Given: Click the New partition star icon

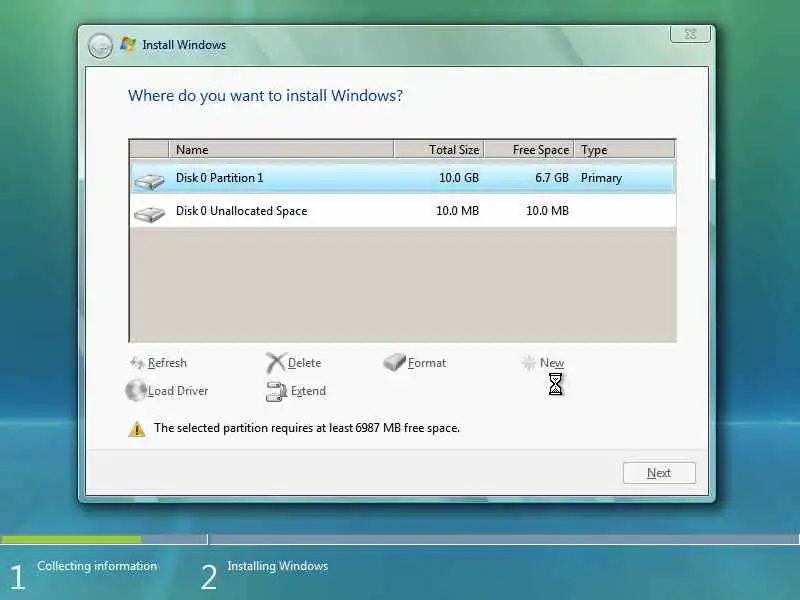Looking at the screenshot, I should point(529,363).
